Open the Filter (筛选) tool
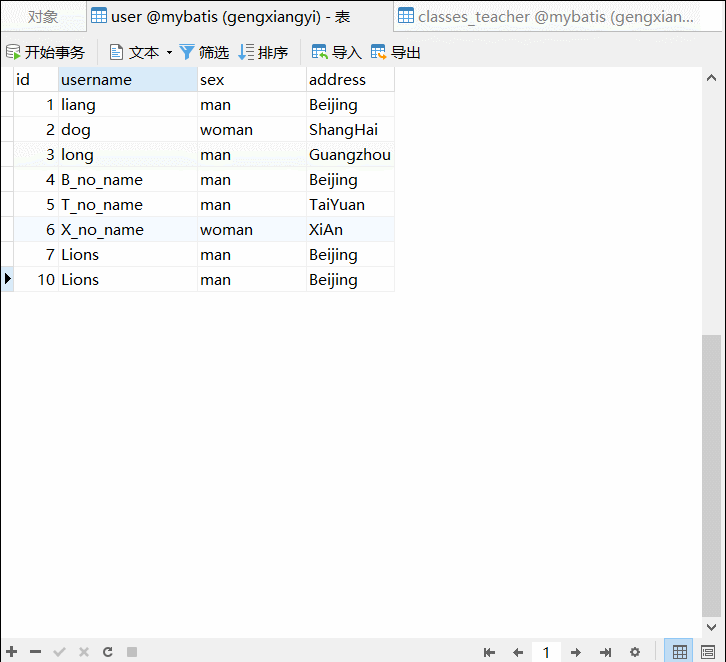Image resolution: width=726 pixels, height=662 pixels. pos(204,52)
